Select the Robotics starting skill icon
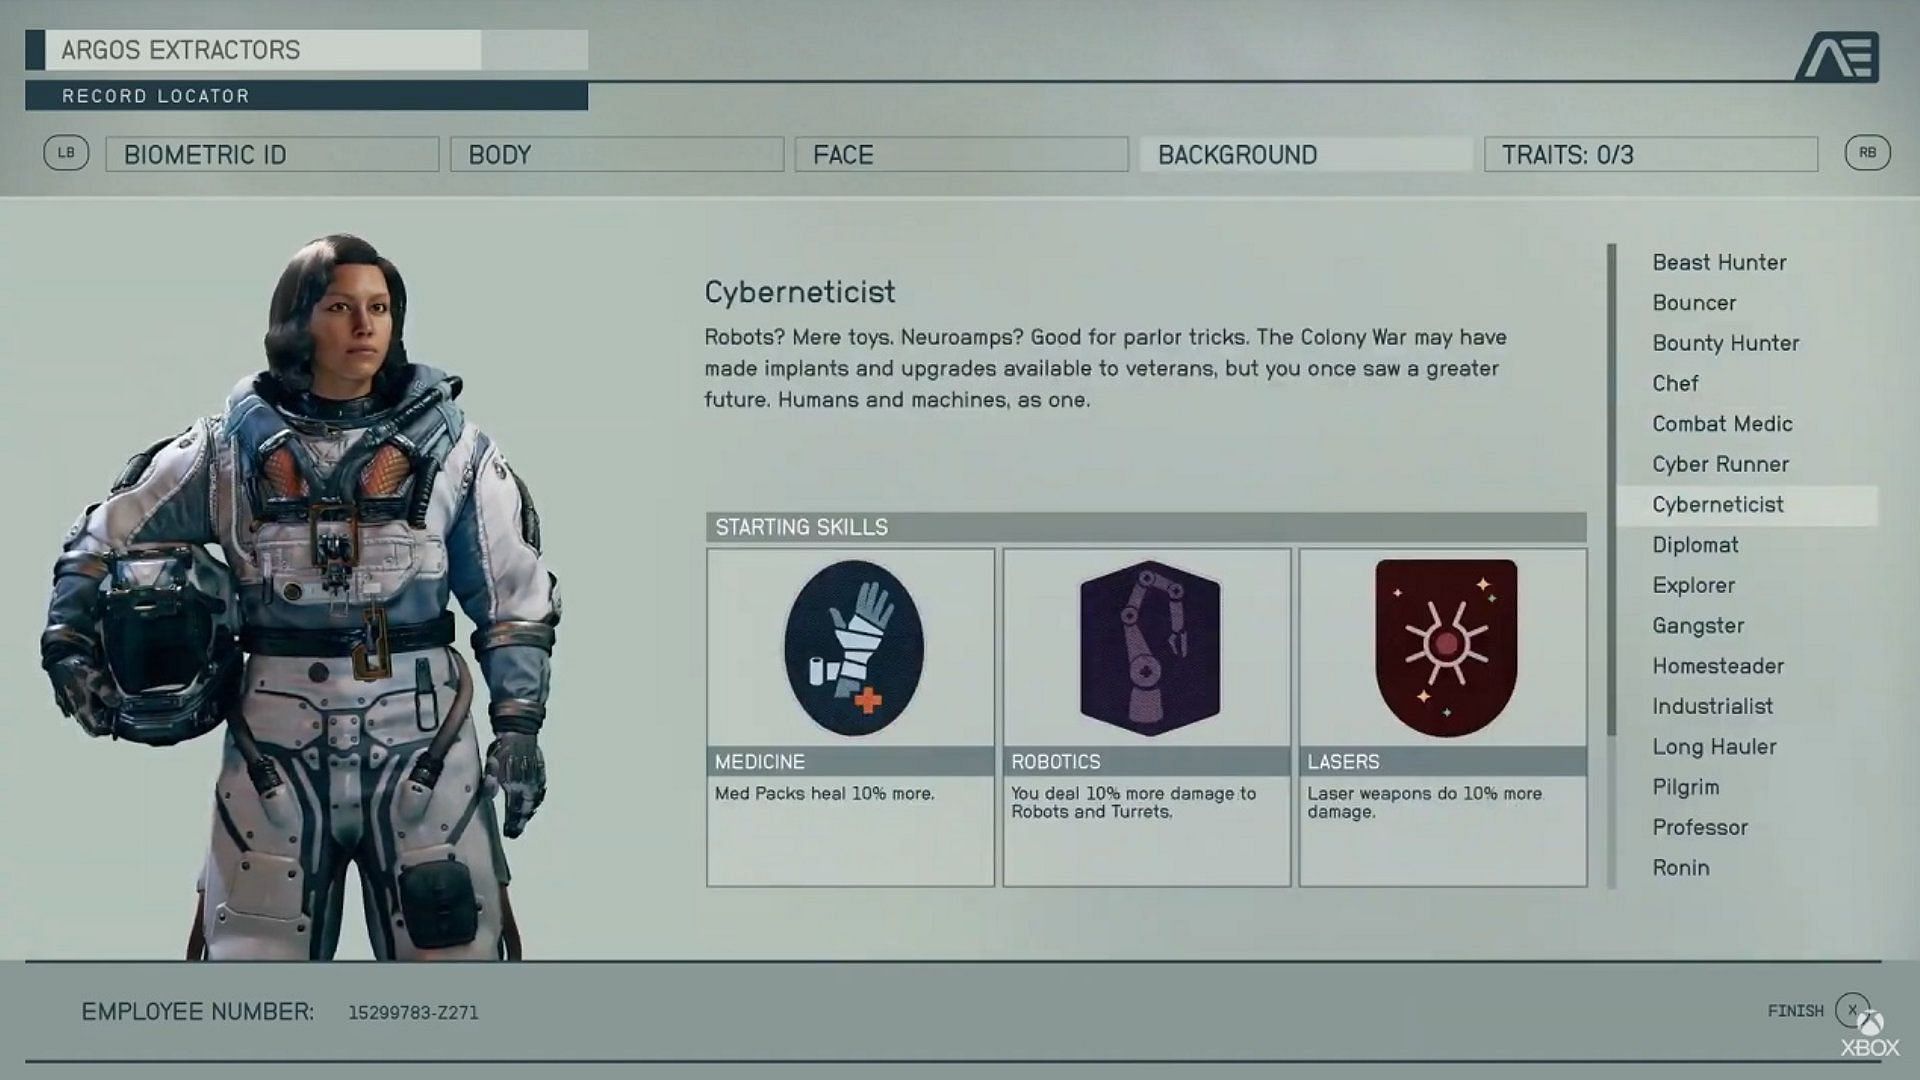This screenshot has width=1920, height=1080. 1146,646
